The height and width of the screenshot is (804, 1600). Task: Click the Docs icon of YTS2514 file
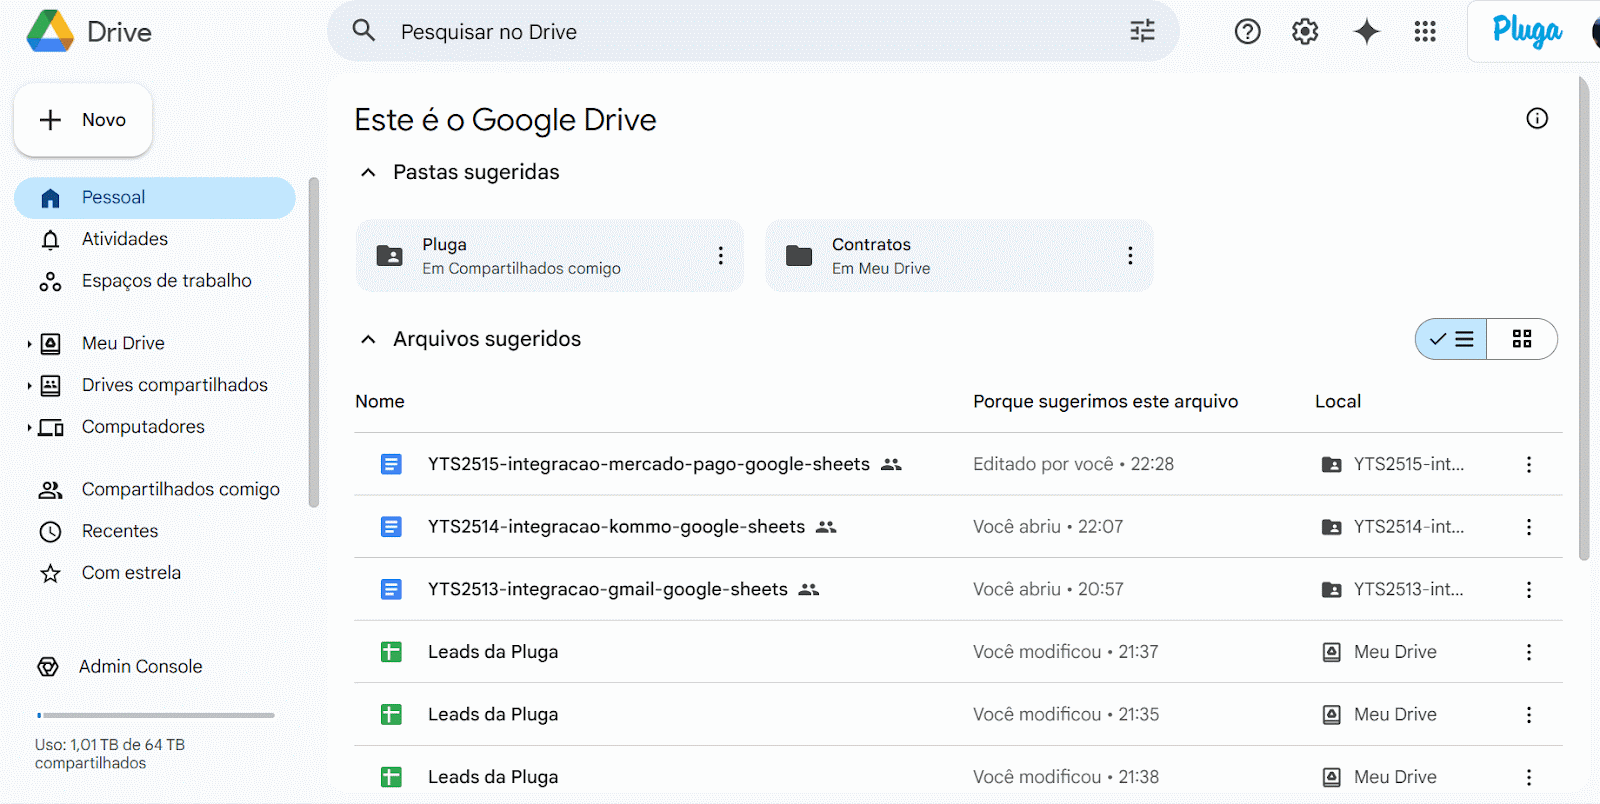click(391, 527)
